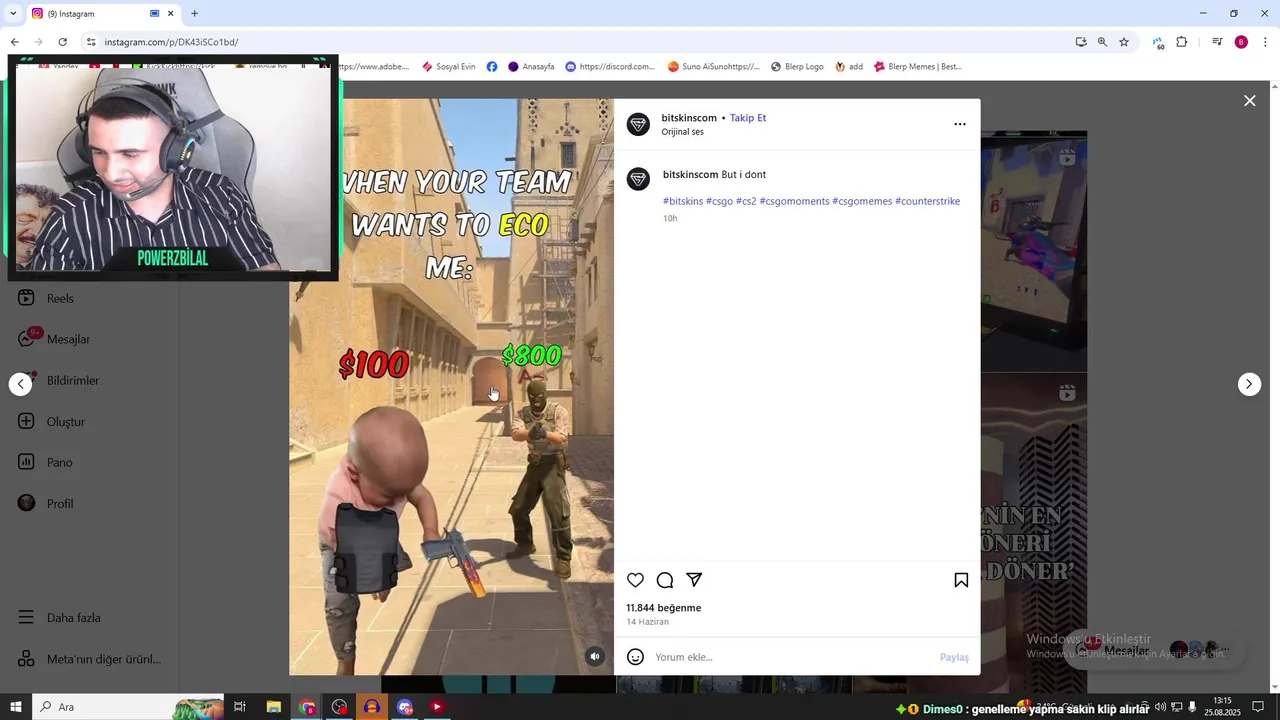Open the tab search dropdown arrow

(x=13, y=13)
